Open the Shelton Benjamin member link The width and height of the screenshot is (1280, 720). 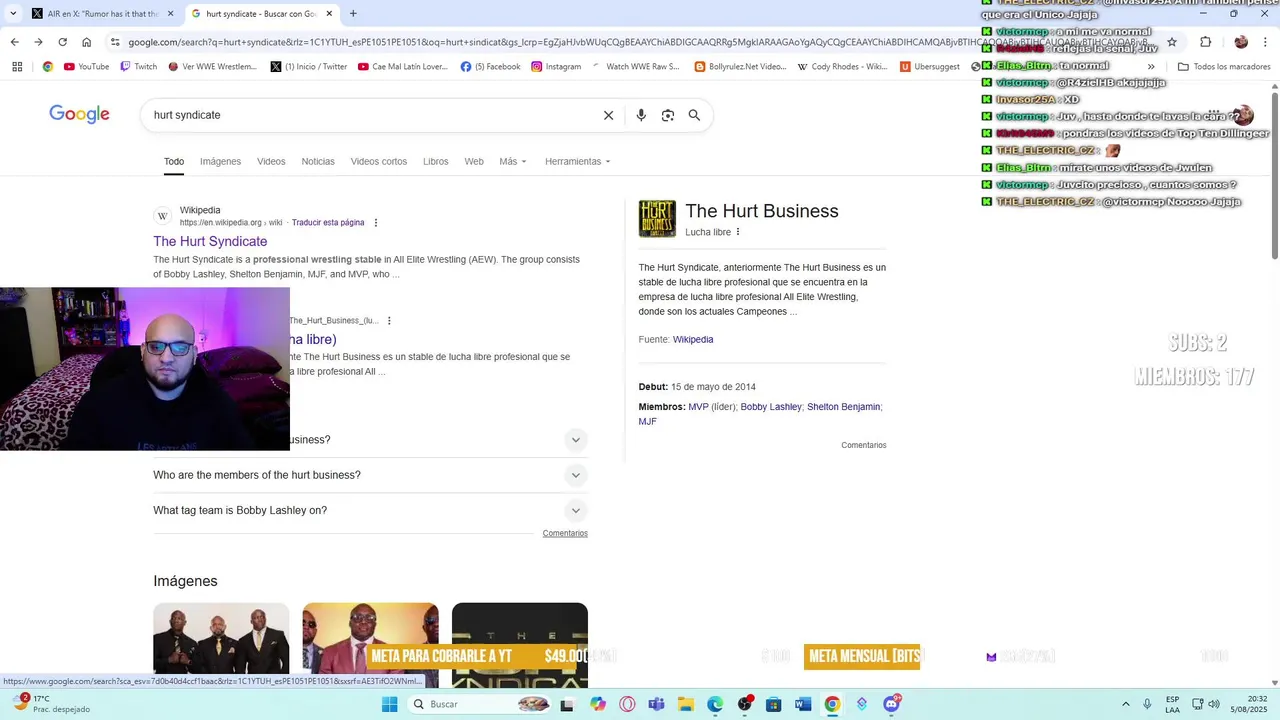(x=843, y=407)
